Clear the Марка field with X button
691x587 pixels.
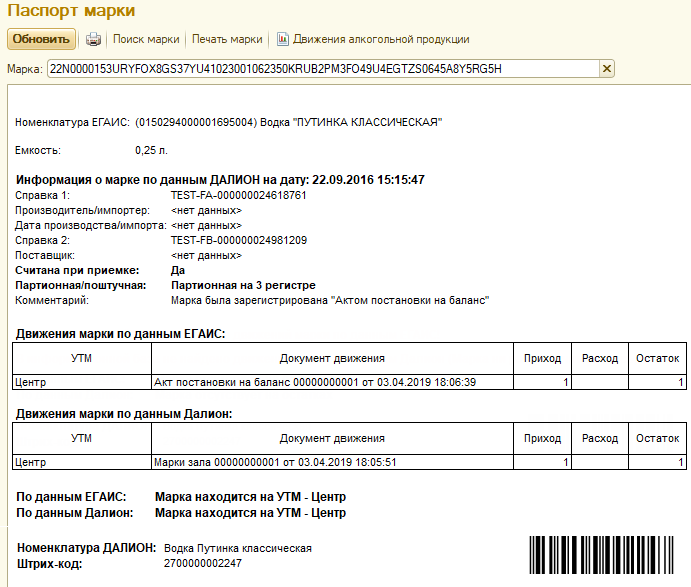tap(607, 69)
